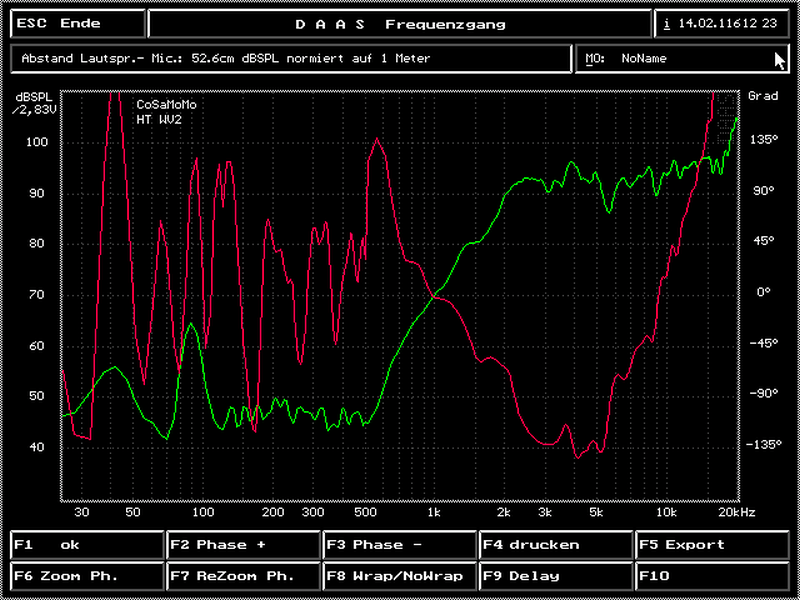Select the MO: NoName field

(x=682, y=59)
